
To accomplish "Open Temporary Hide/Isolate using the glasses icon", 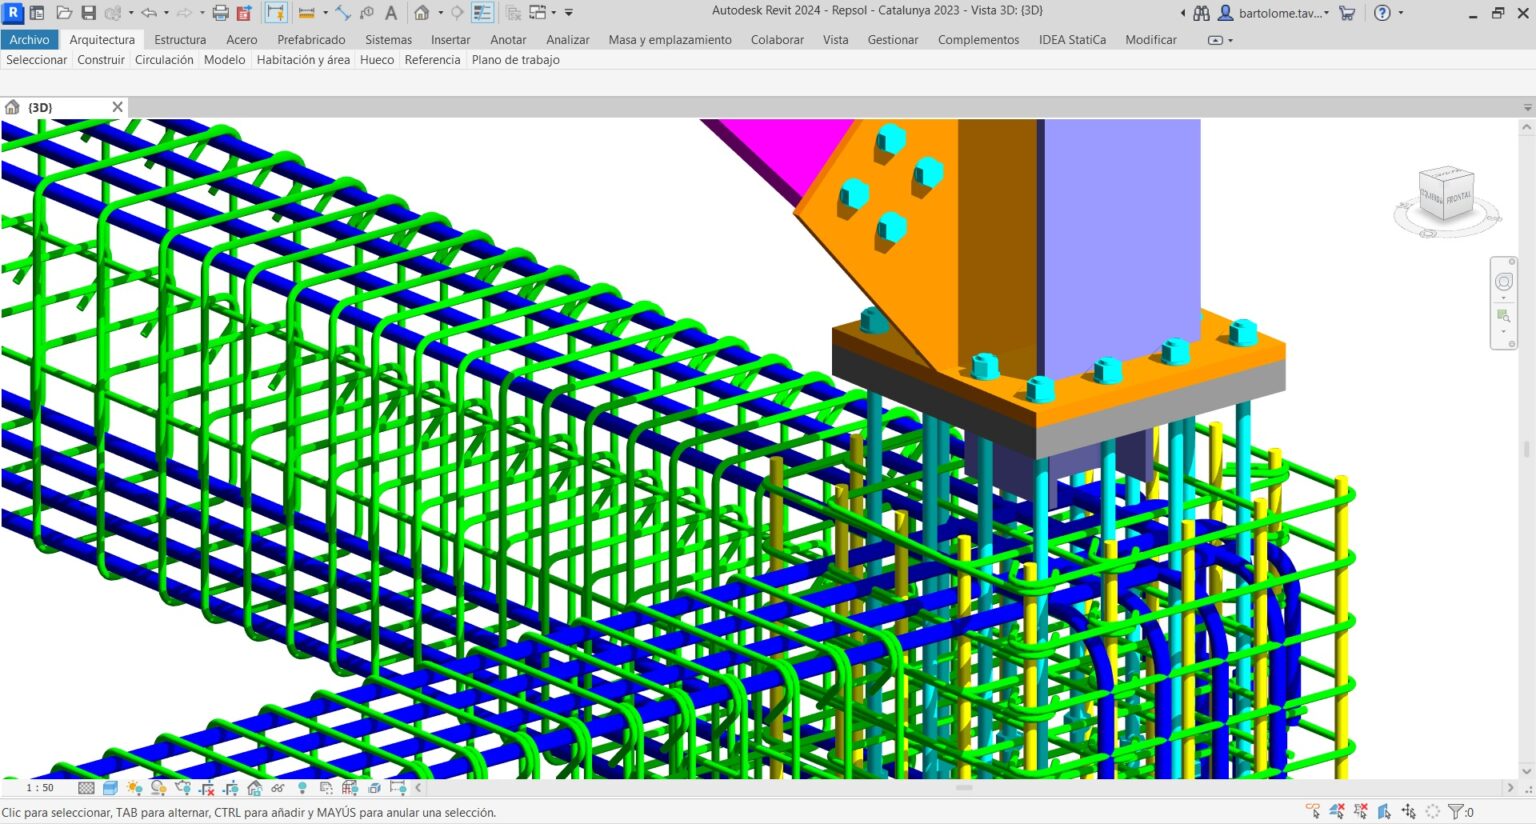I will tap(276, 788).
